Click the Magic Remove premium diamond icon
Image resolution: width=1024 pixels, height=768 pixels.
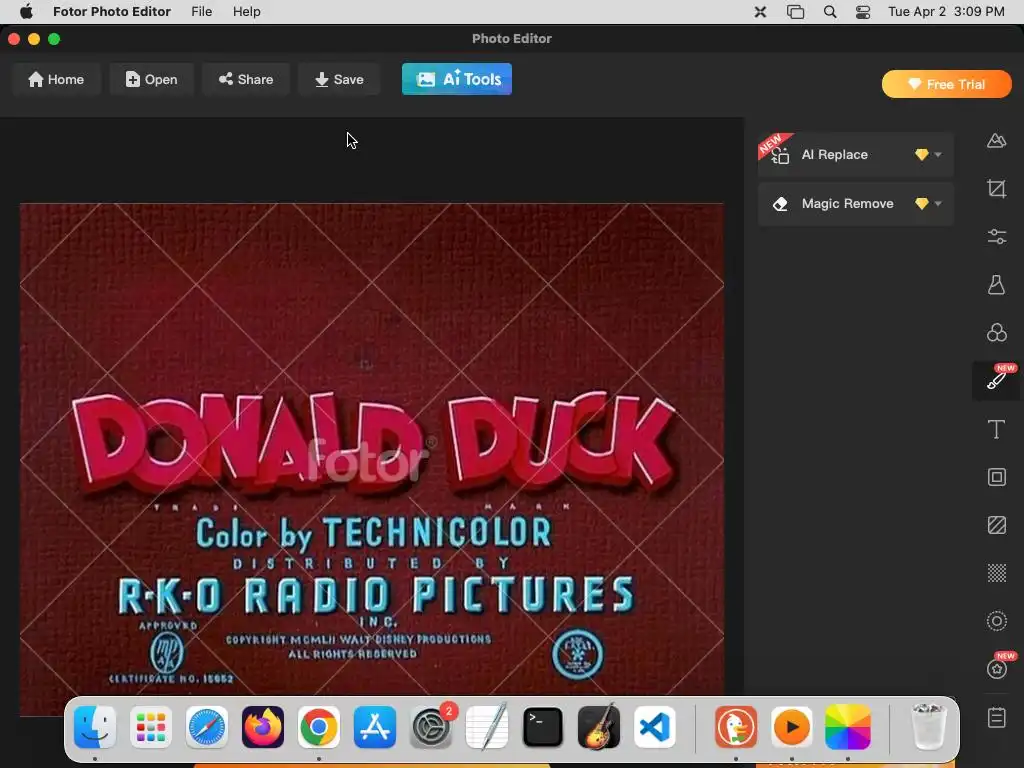point(921,204)
